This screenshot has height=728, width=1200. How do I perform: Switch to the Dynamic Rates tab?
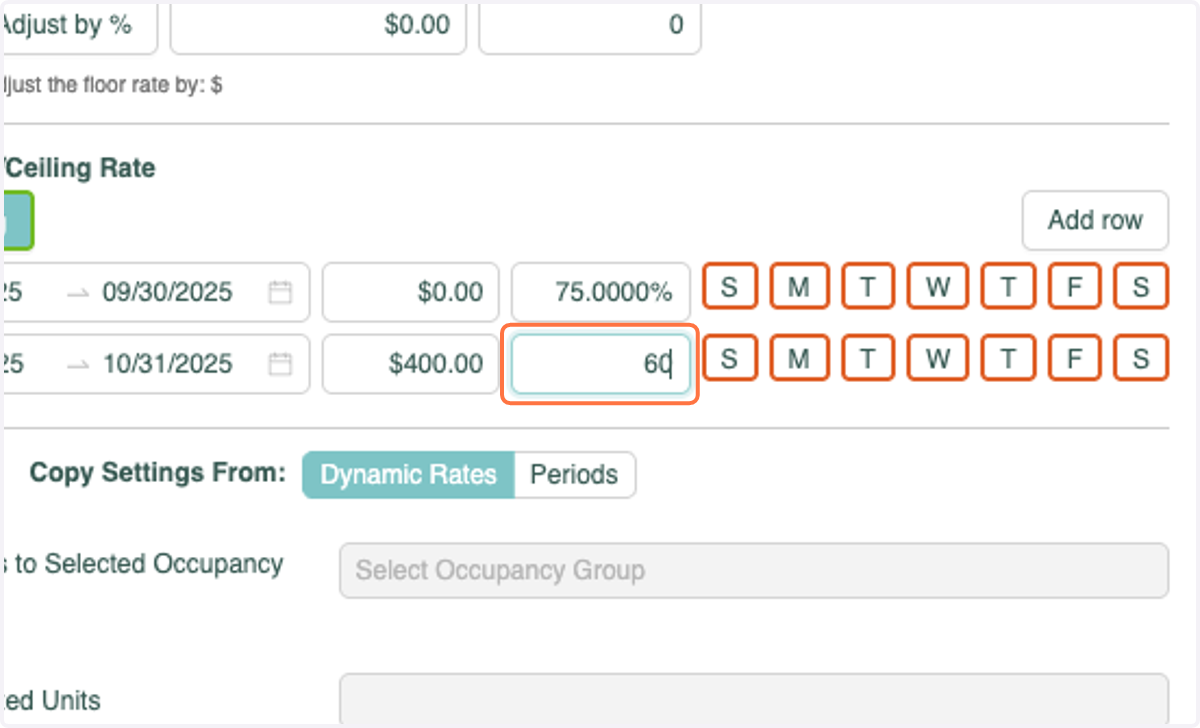point(408,474)
